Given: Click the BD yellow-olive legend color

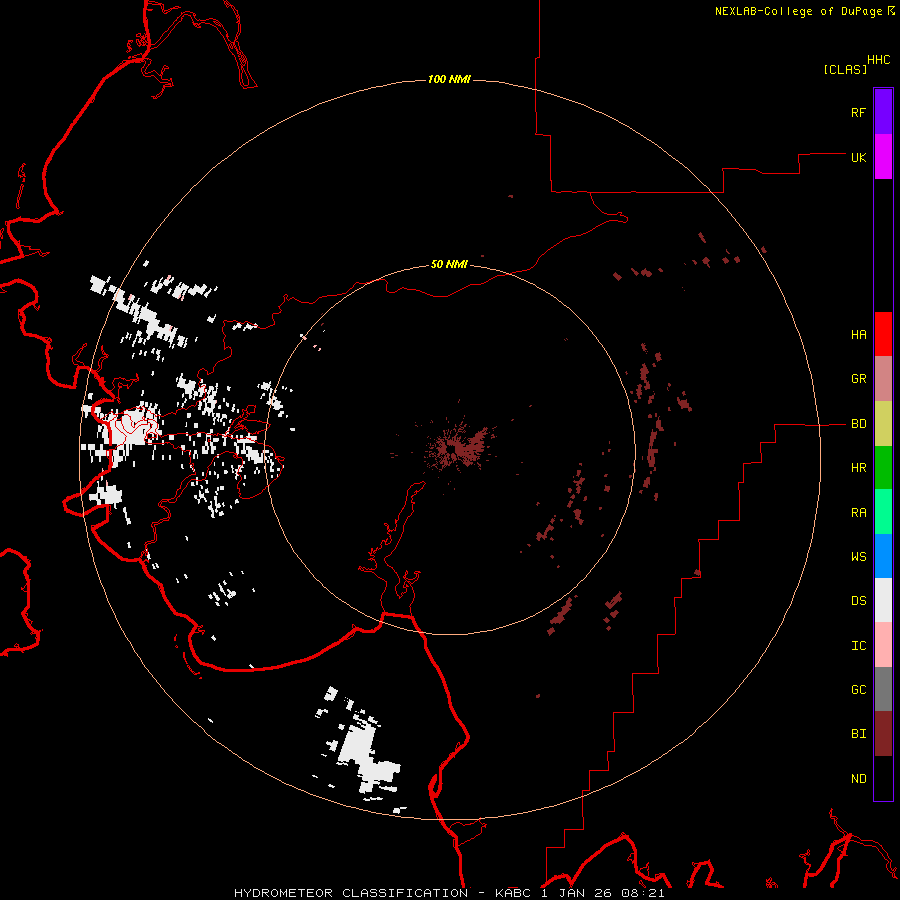Looking at the screenshot, I should coord(883,424).
